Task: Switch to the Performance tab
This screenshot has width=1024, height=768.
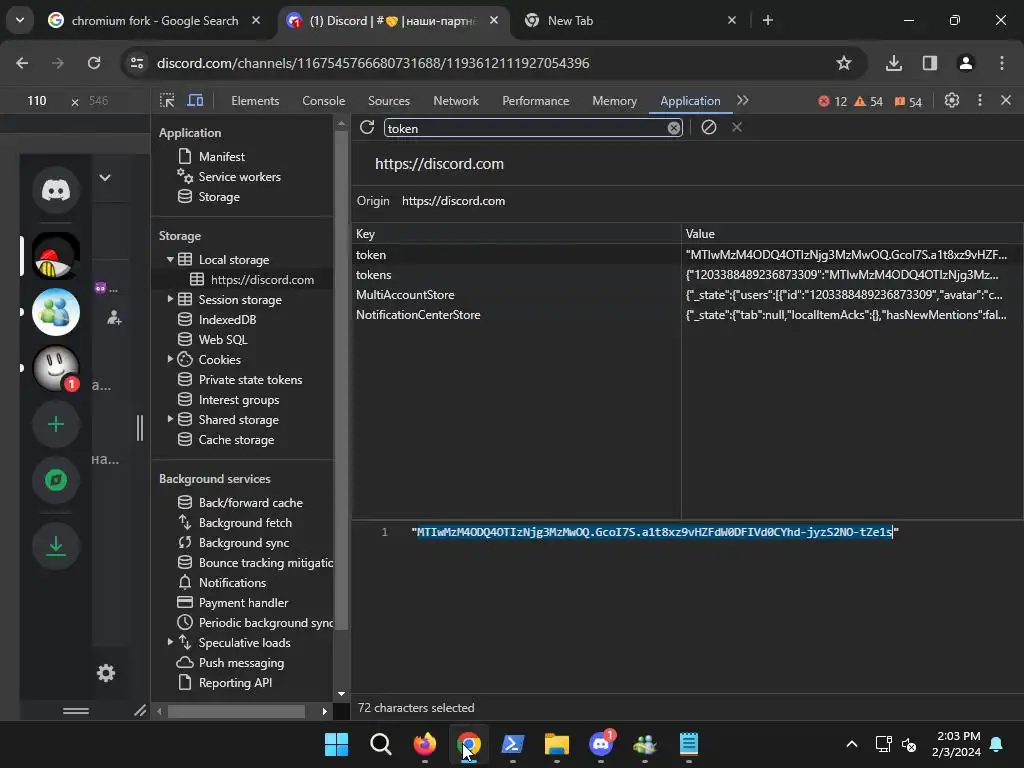Action: tap(536, 101)
